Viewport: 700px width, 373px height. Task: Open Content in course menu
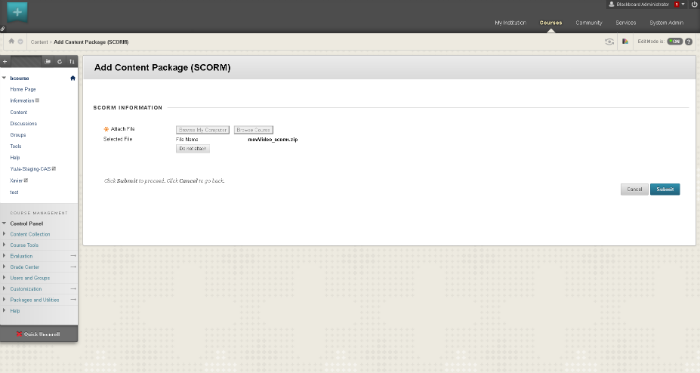pos(19,112)
